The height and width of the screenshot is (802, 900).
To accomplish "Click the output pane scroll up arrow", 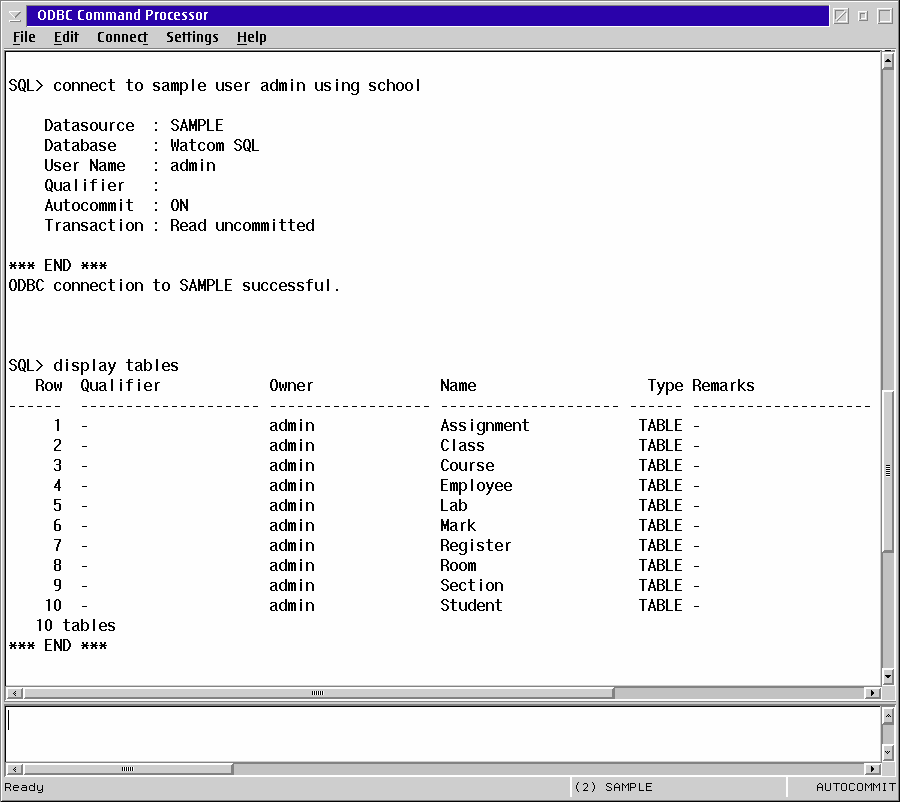I will coord(887,61).
